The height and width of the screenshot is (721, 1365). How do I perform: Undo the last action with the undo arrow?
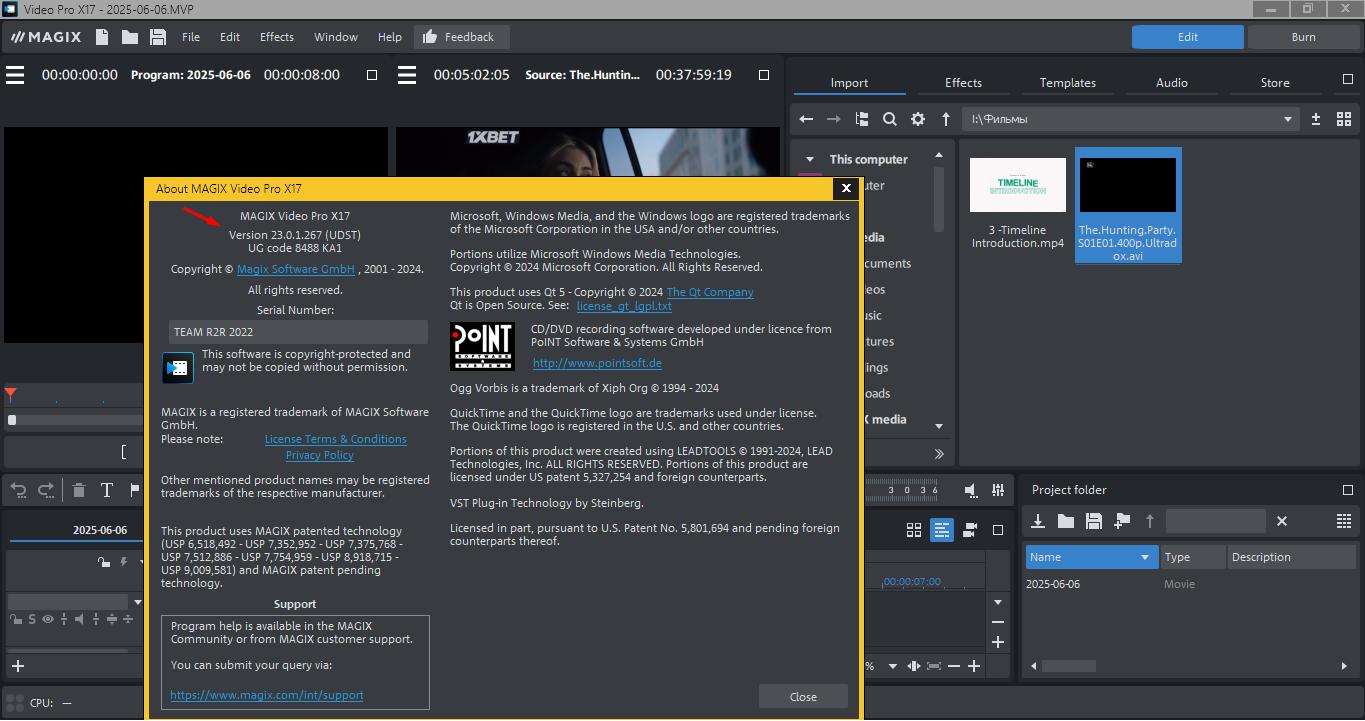[x=19, y=490]
